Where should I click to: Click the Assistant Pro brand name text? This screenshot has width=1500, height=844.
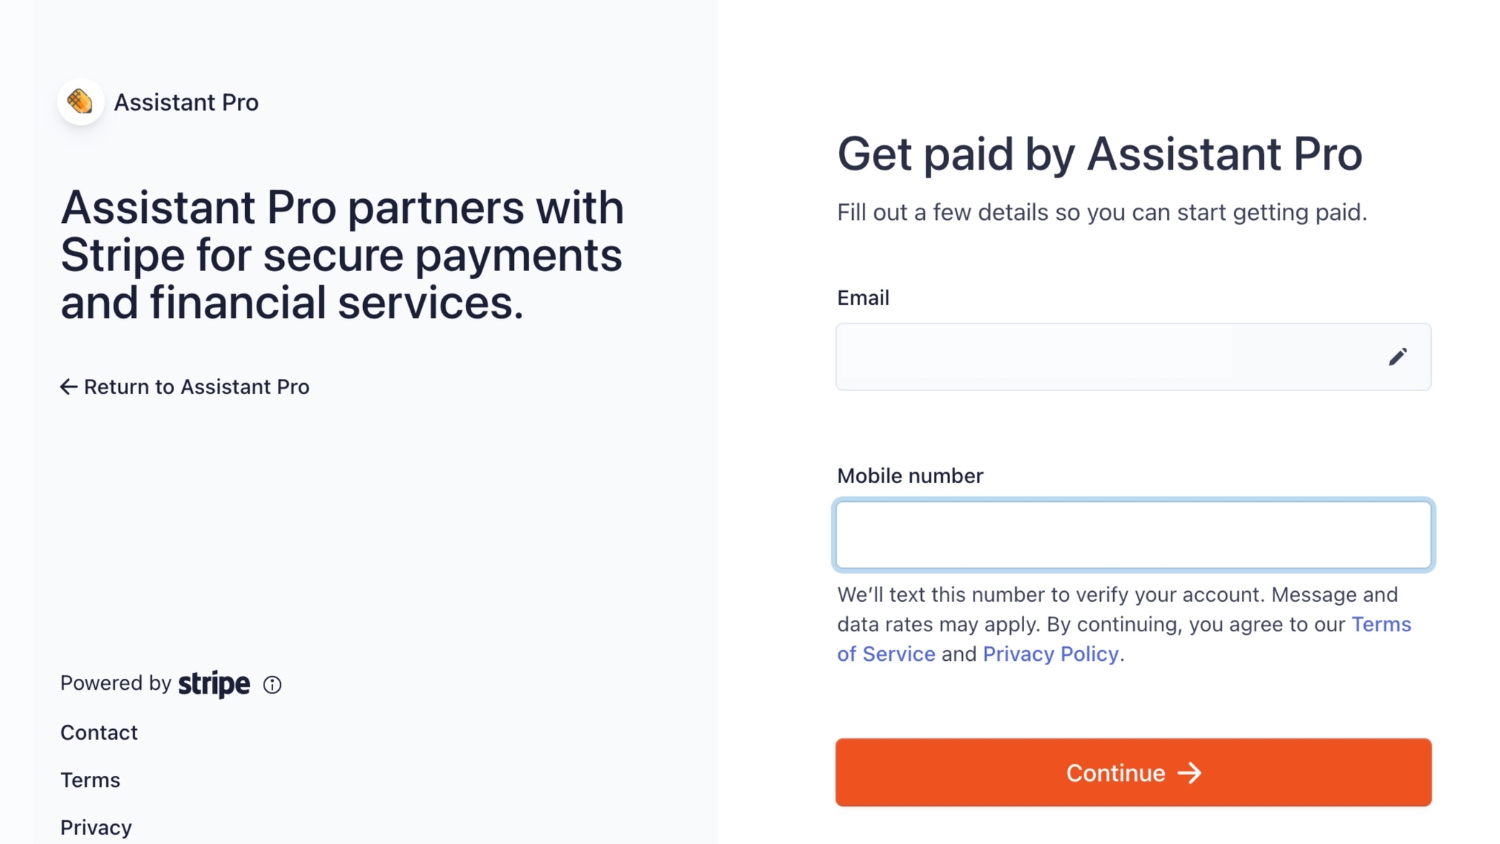coord(186,102)
